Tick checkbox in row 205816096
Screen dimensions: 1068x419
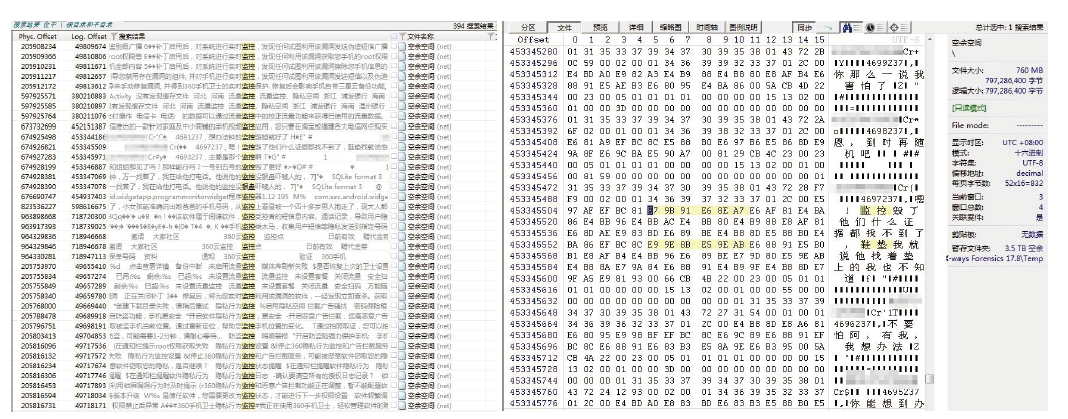[x=394, y=346]
